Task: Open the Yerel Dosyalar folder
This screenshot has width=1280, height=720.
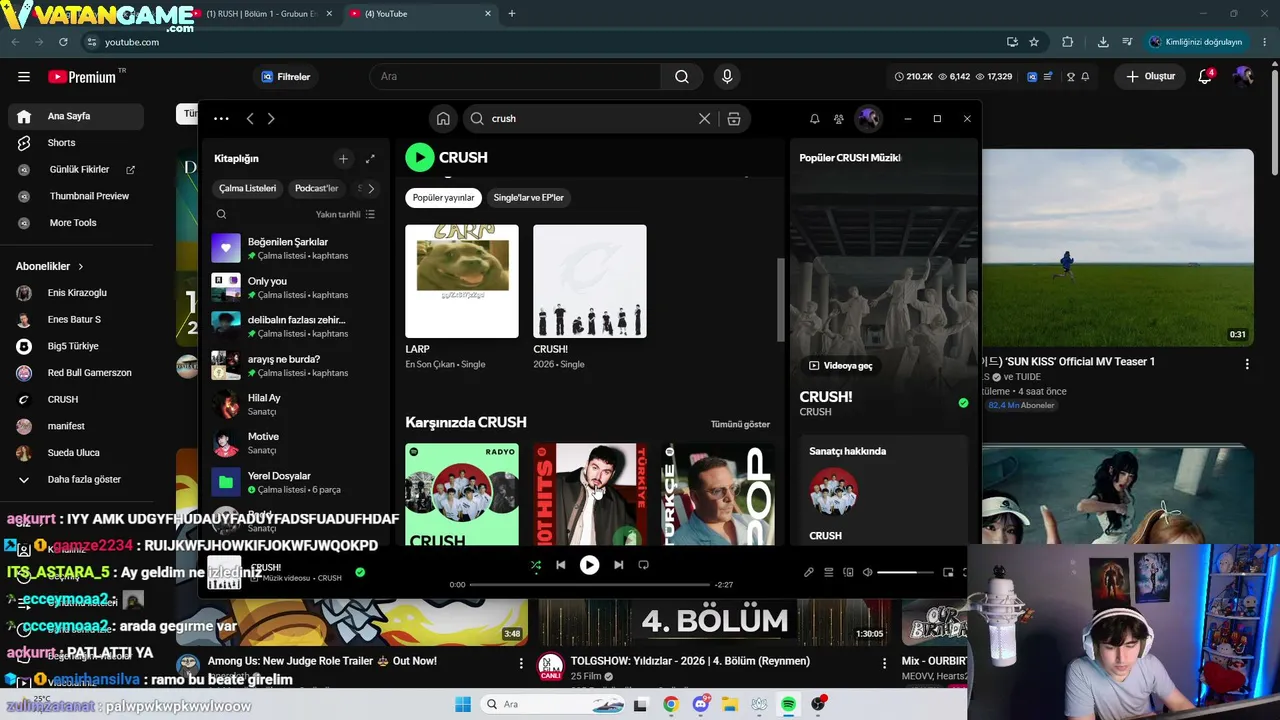Action: pyautogui.click(x=294, y=482)
